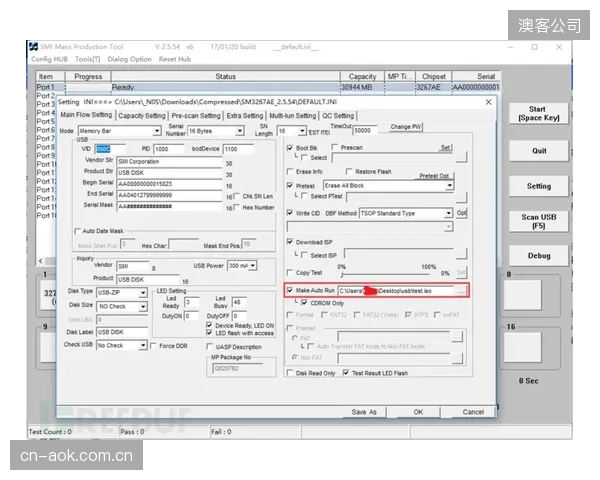Open the Serial Number 16 Bytes dropdown
600x480 pixels.
240,131
